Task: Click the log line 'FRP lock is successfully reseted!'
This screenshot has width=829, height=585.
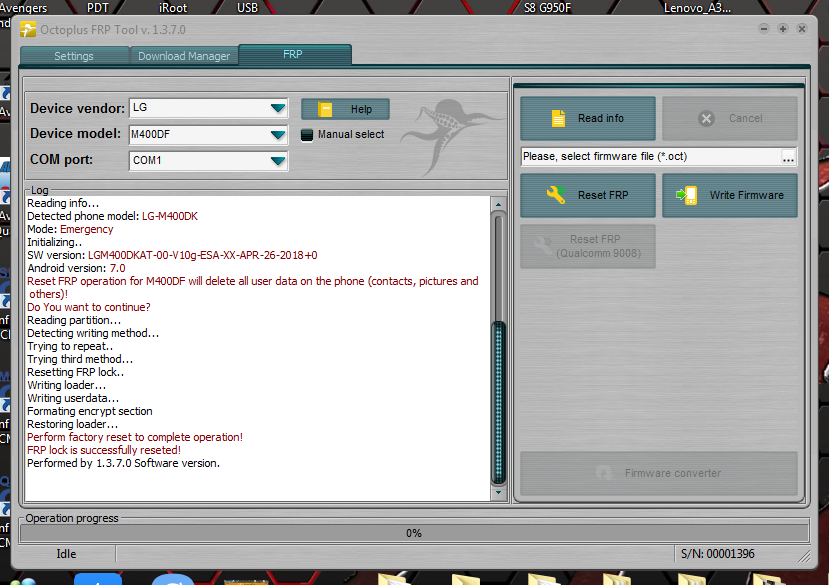Action: tap(104, 450)
